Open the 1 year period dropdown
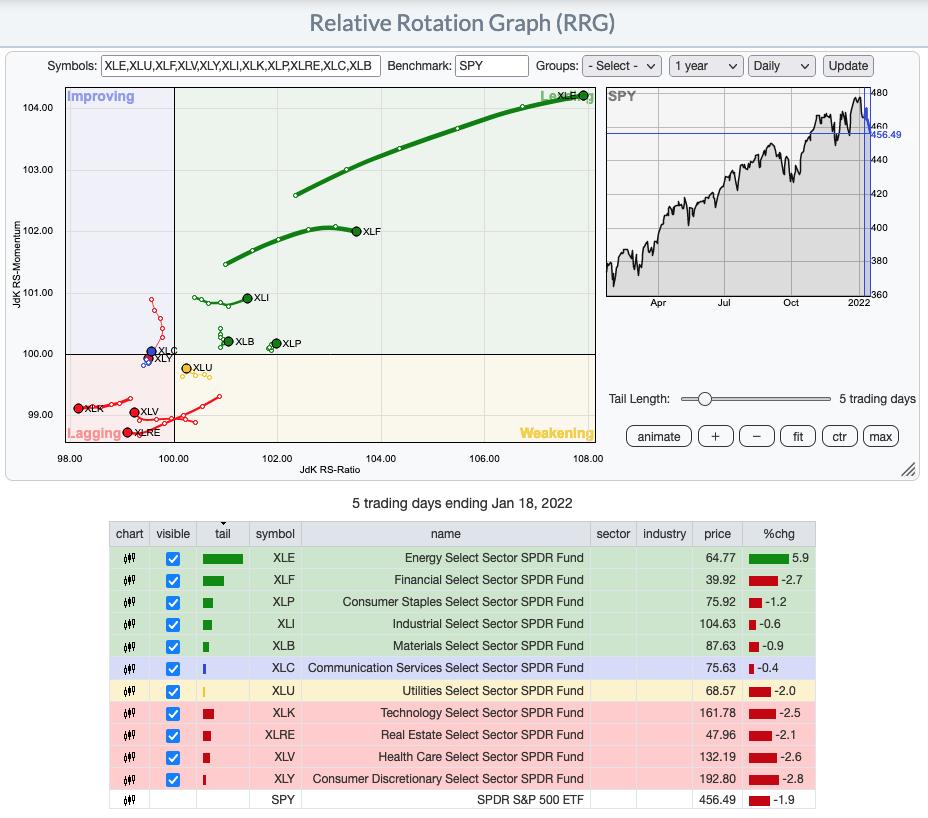Viewport: 928px width, 818px height. (705, 66)
